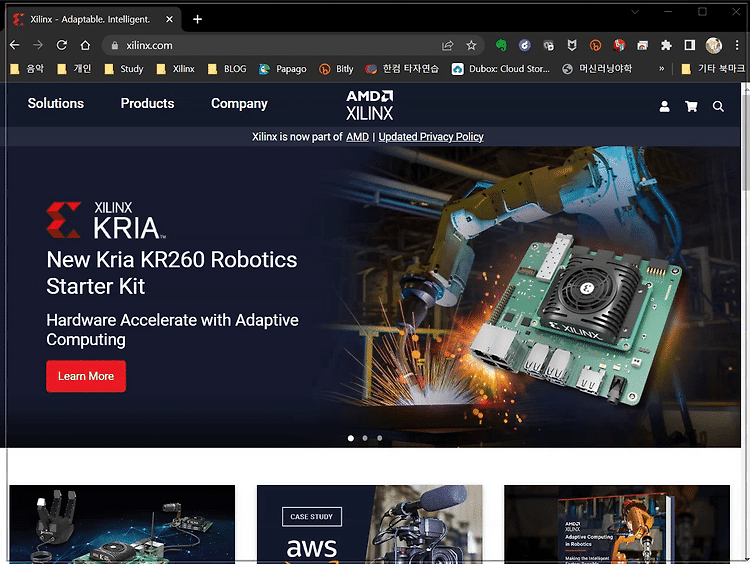Click the red Learn More button
Screen dimensions: 750x564
click(x=86, y=376)
